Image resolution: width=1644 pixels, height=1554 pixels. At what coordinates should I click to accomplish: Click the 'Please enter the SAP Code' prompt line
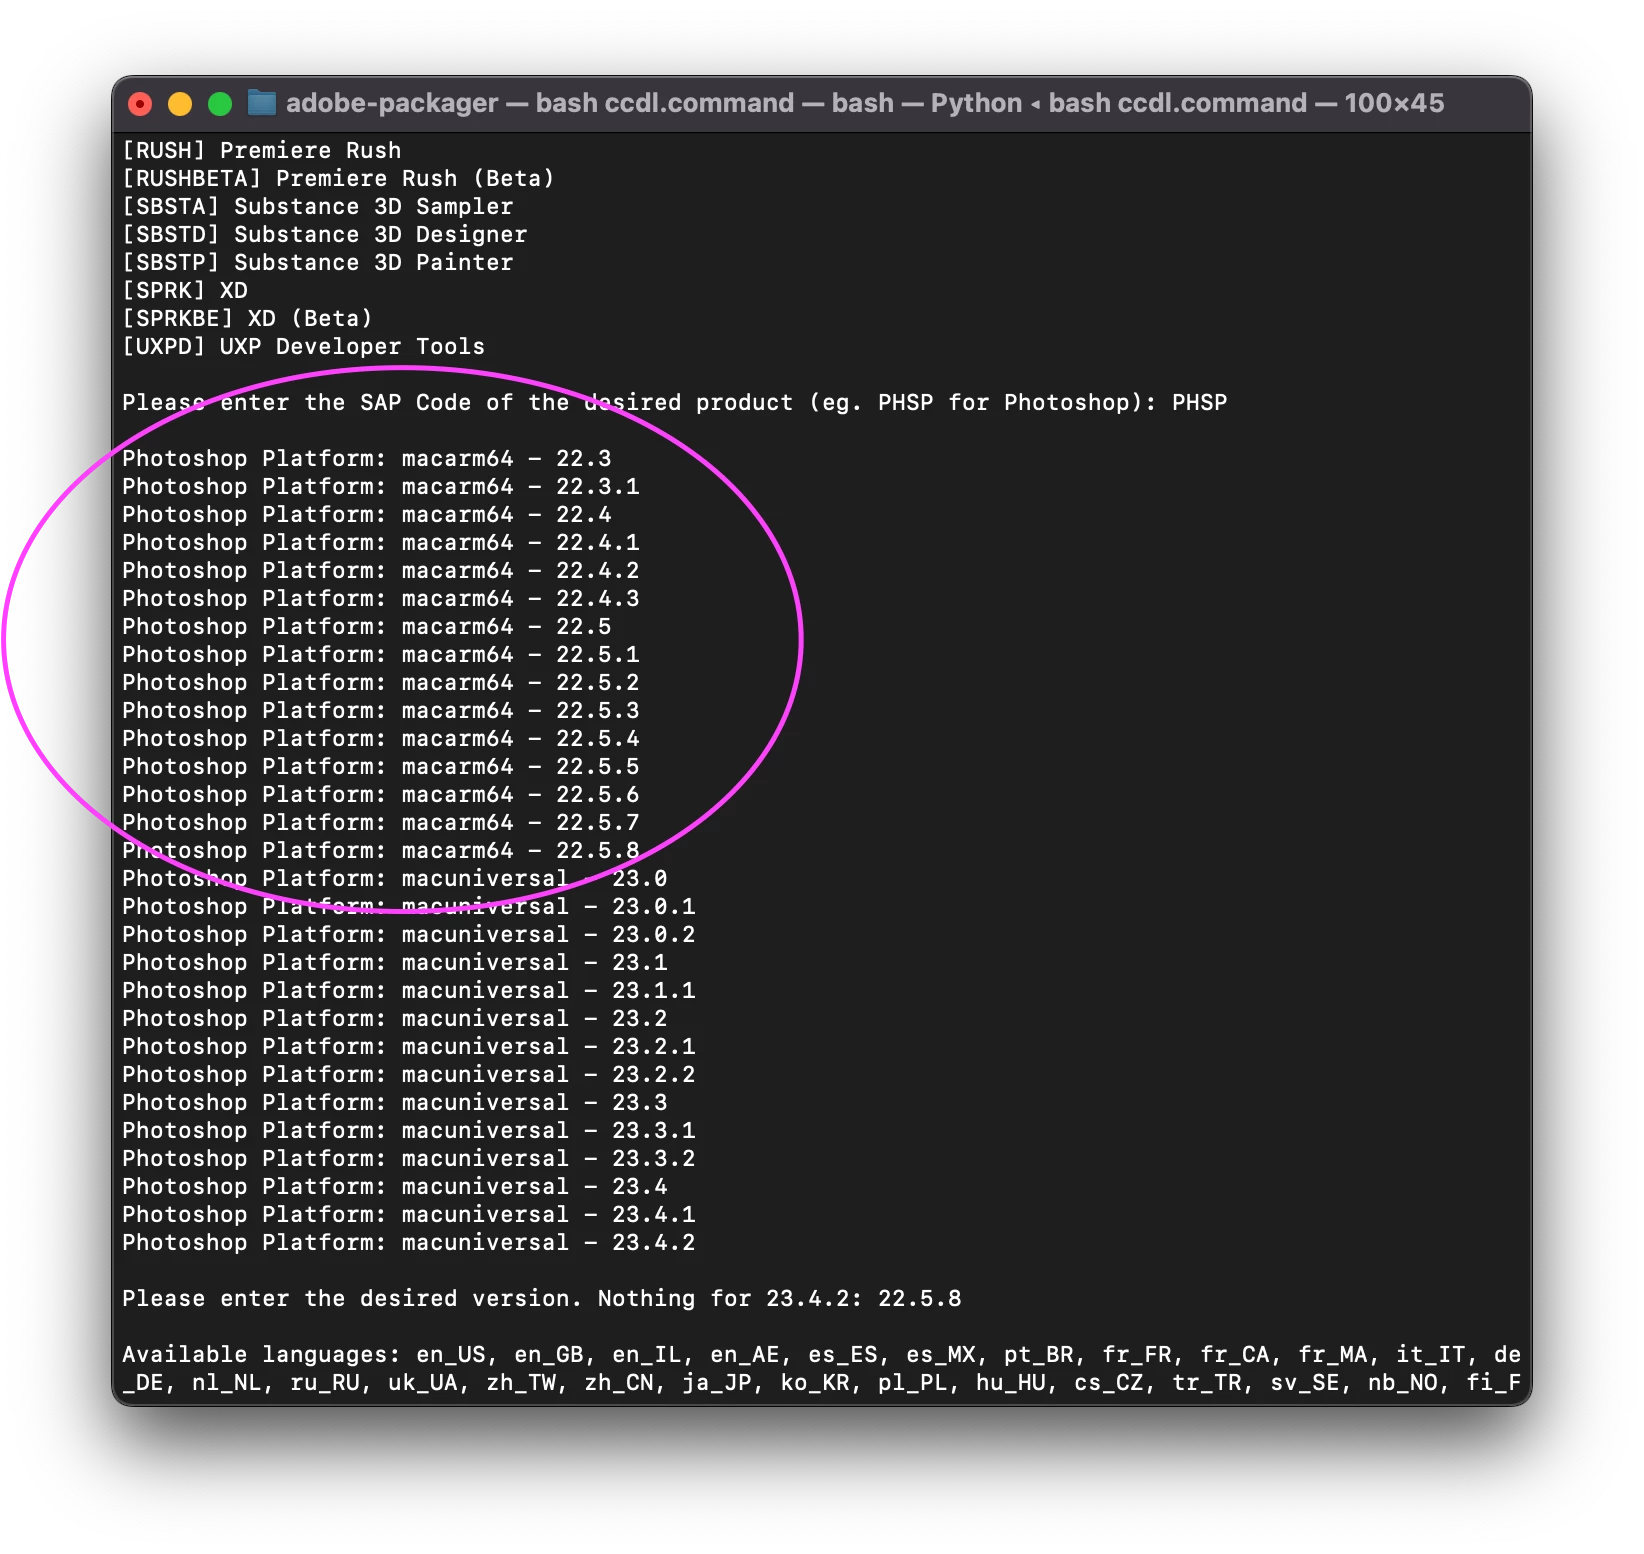675,403
